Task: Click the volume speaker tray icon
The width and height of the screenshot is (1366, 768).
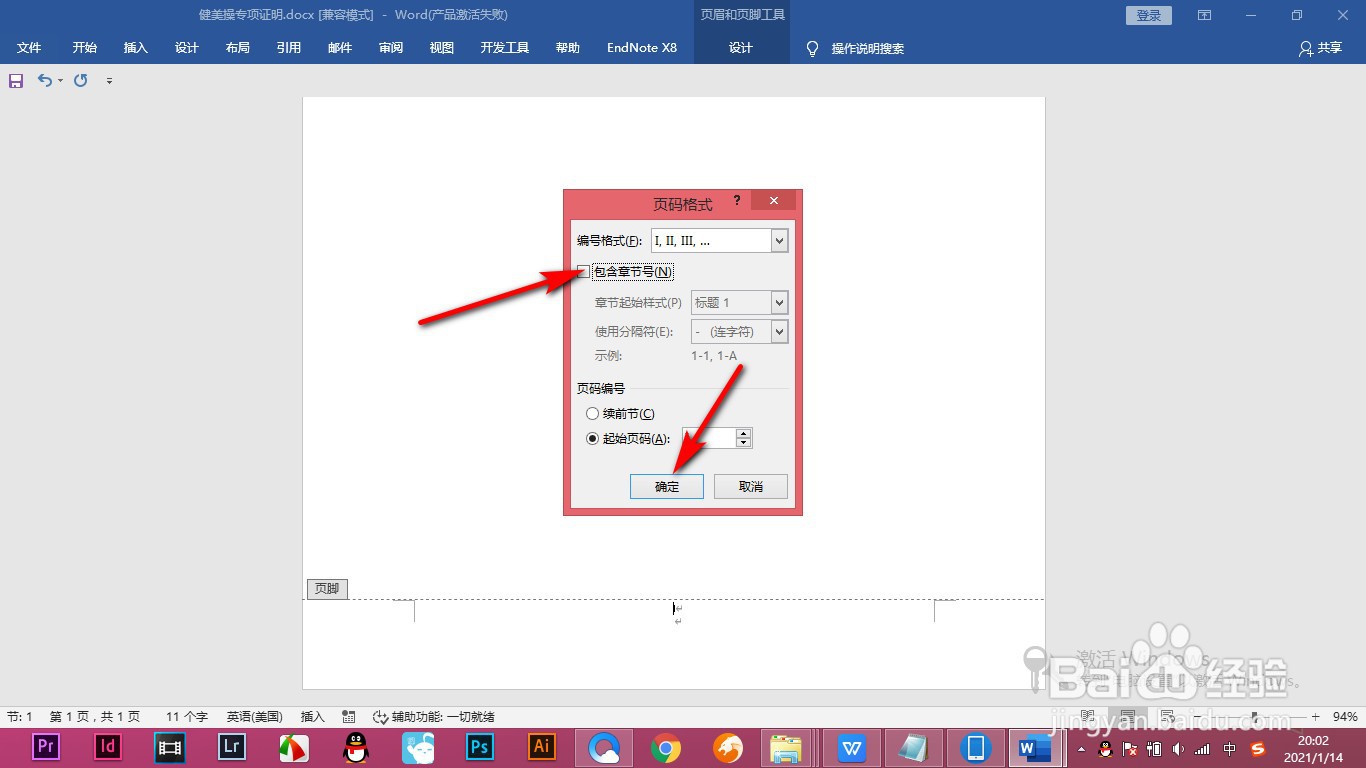Action: (x=1177, y=749)
